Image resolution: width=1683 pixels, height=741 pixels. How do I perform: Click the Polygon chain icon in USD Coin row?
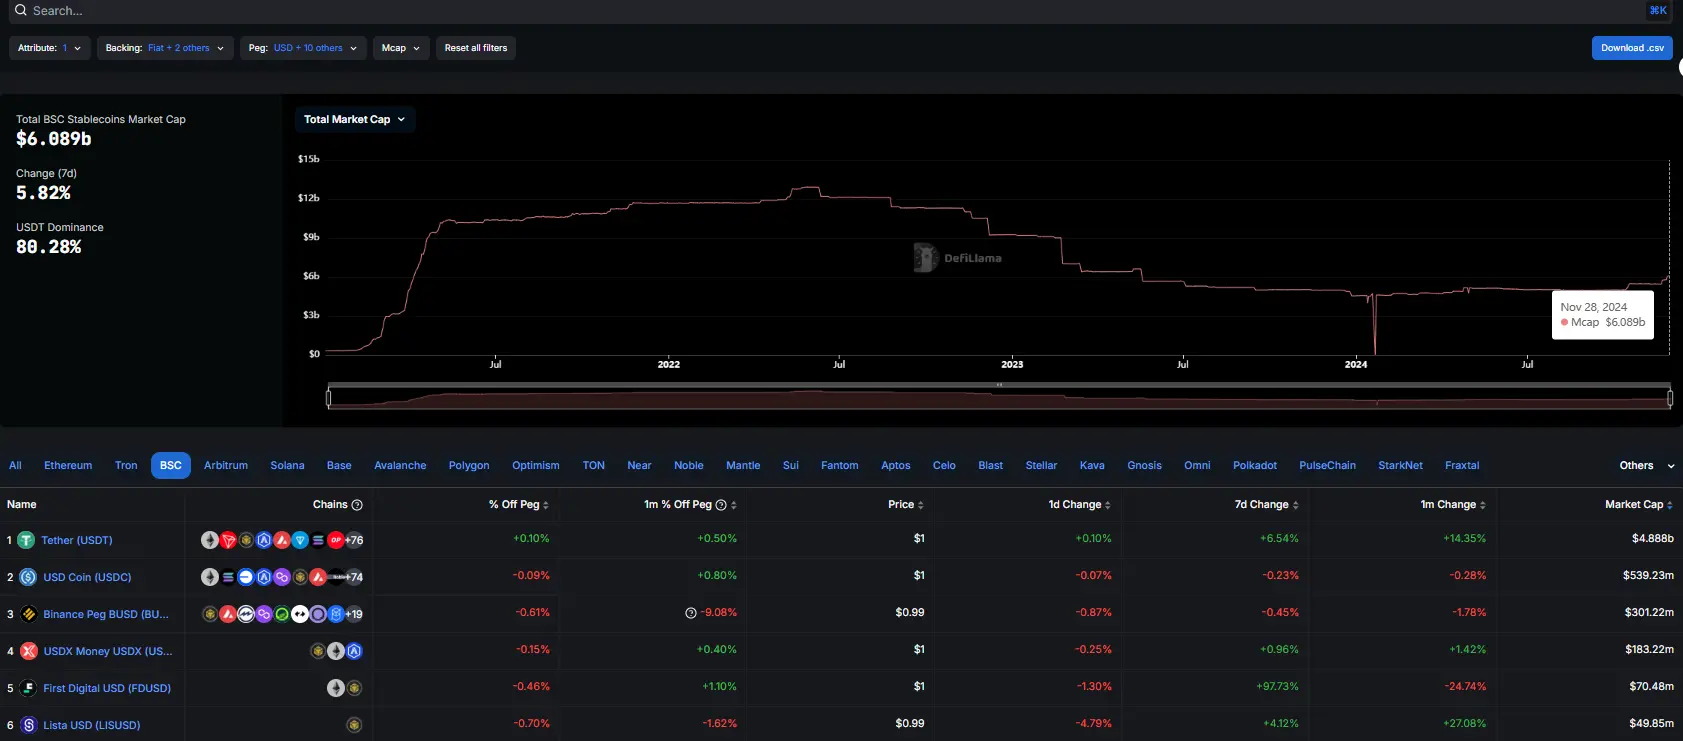282,577
